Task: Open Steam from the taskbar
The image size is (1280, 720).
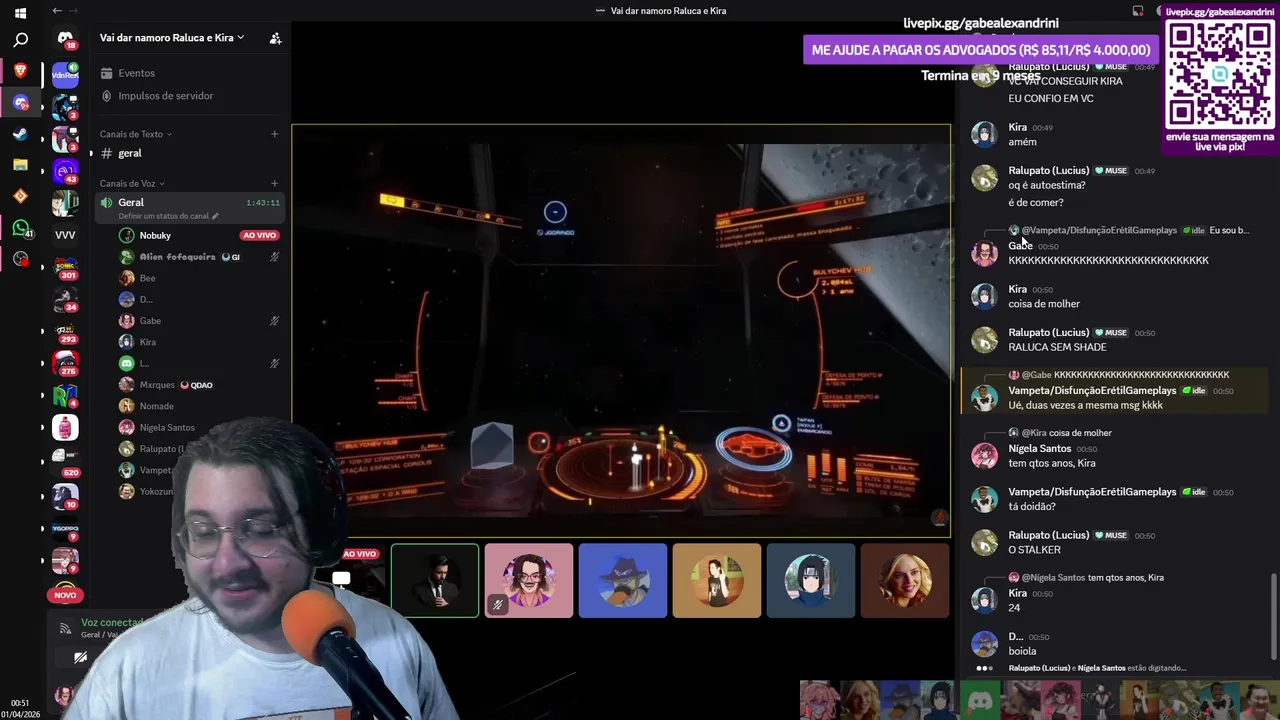Action: click(20, 134)
